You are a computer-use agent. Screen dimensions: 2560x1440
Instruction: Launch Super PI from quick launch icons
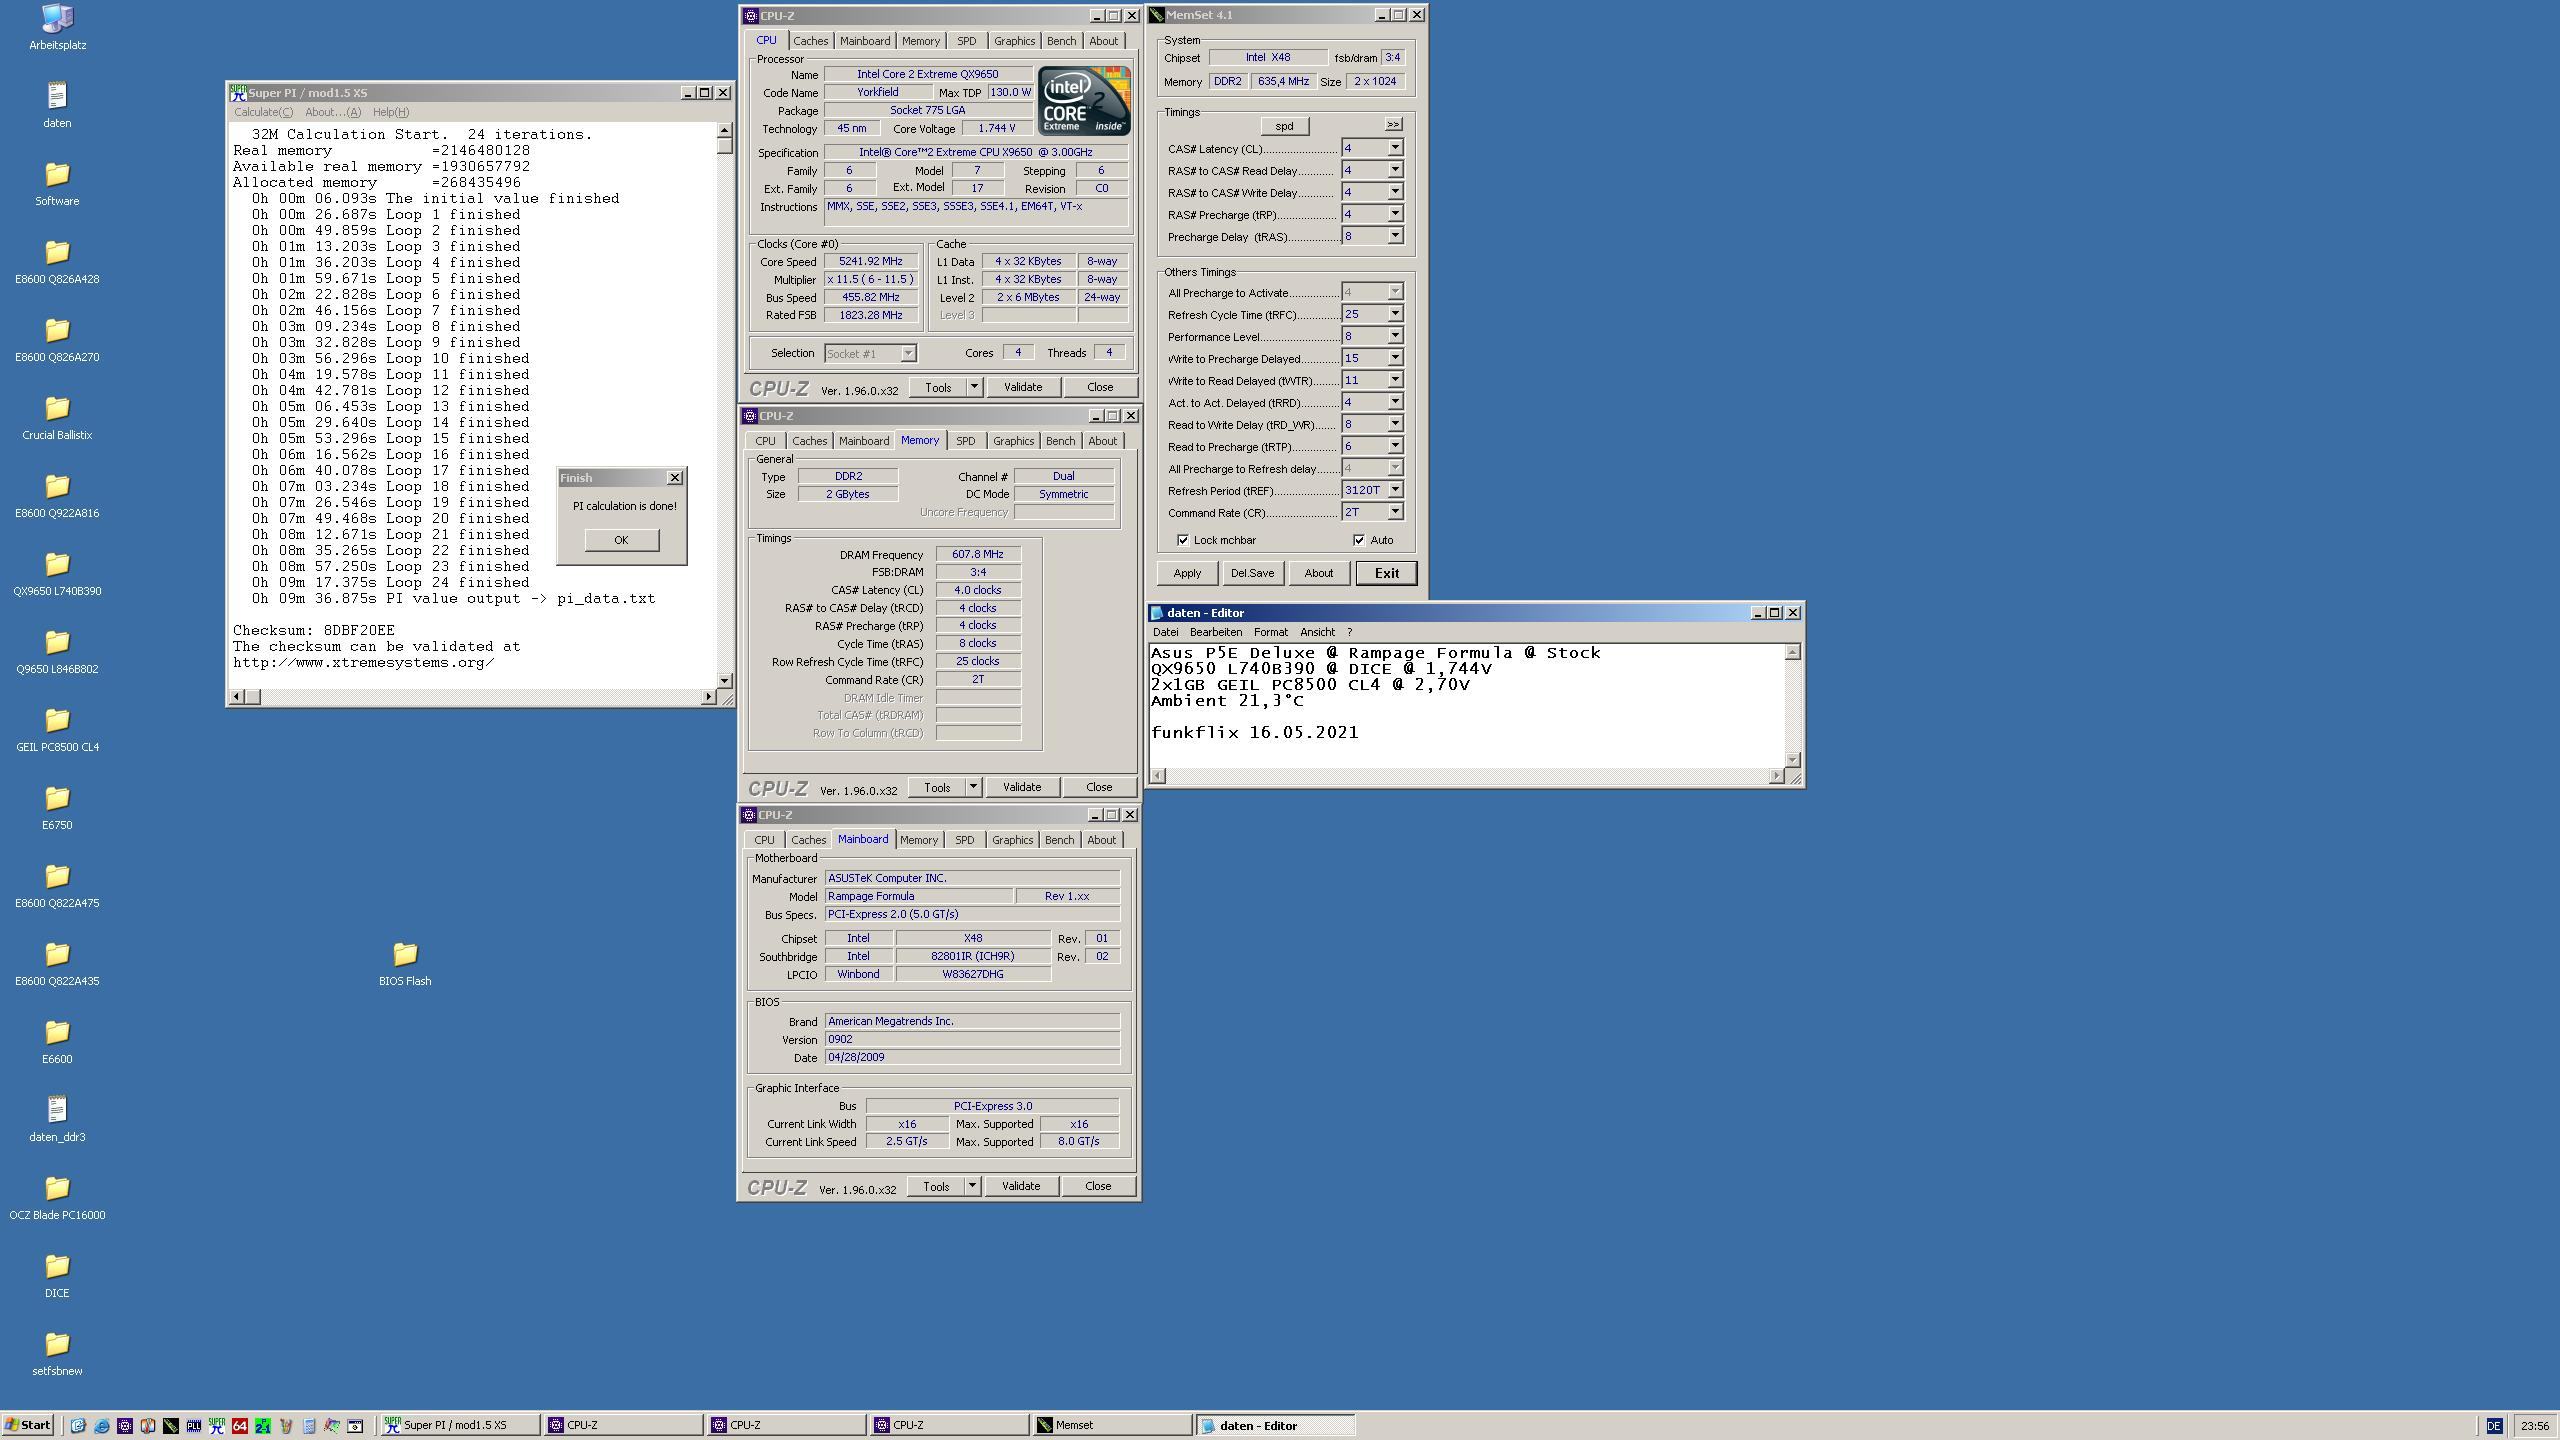pyautogui.click(x=217, y=1426)
